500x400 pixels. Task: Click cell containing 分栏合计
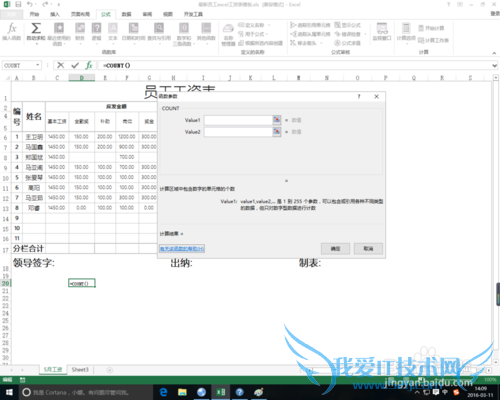click(28, 249)
